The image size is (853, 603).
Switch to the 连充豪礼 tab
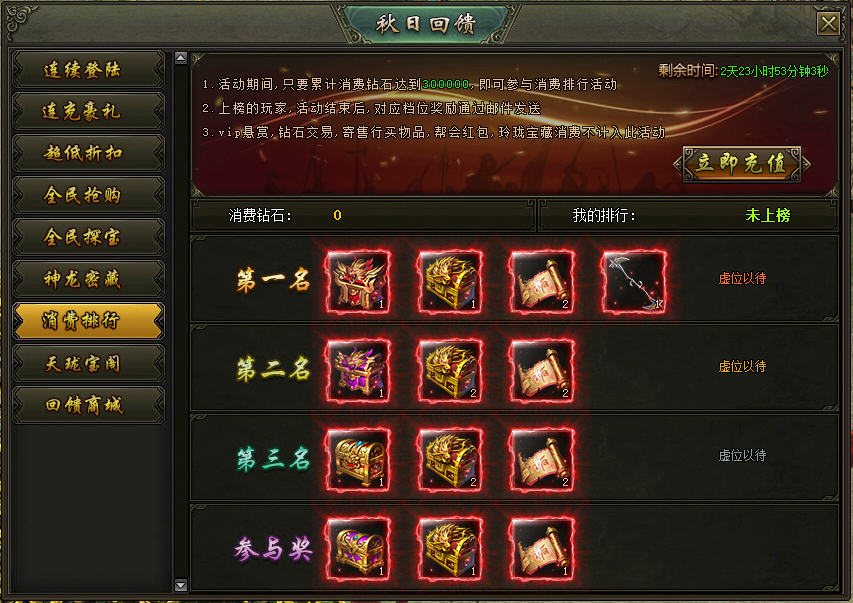coord(88,111)
